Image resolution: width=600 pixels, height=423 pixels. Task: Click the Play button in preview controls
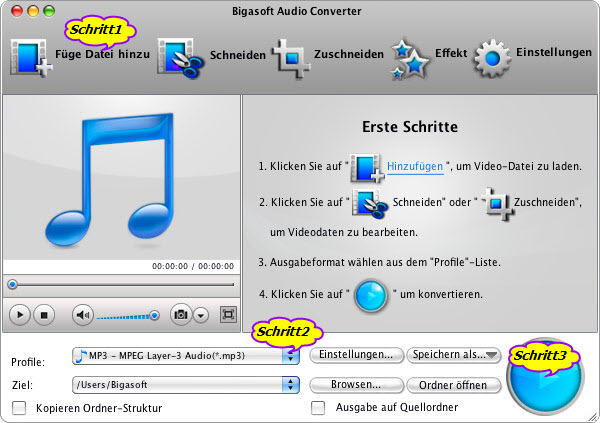pos(20,315)
